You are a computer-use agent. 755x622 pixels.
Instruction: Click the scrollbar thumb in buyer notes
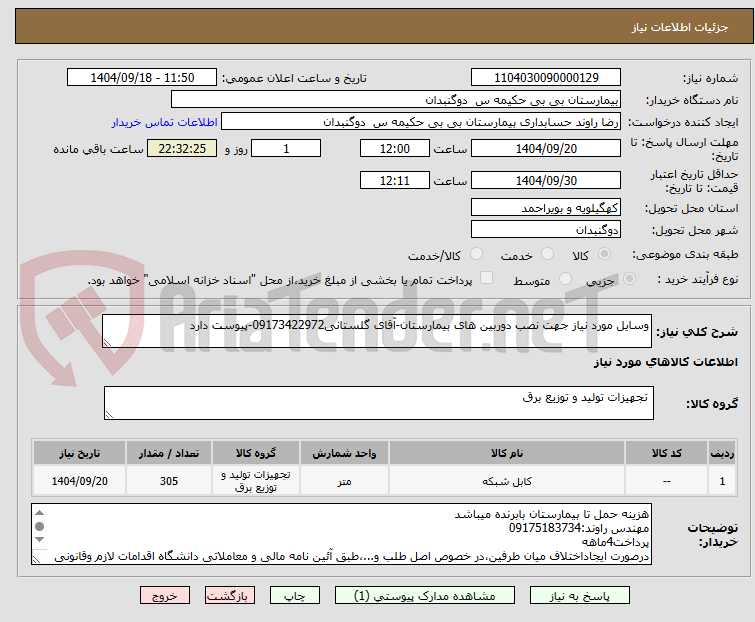coord(39,526)
